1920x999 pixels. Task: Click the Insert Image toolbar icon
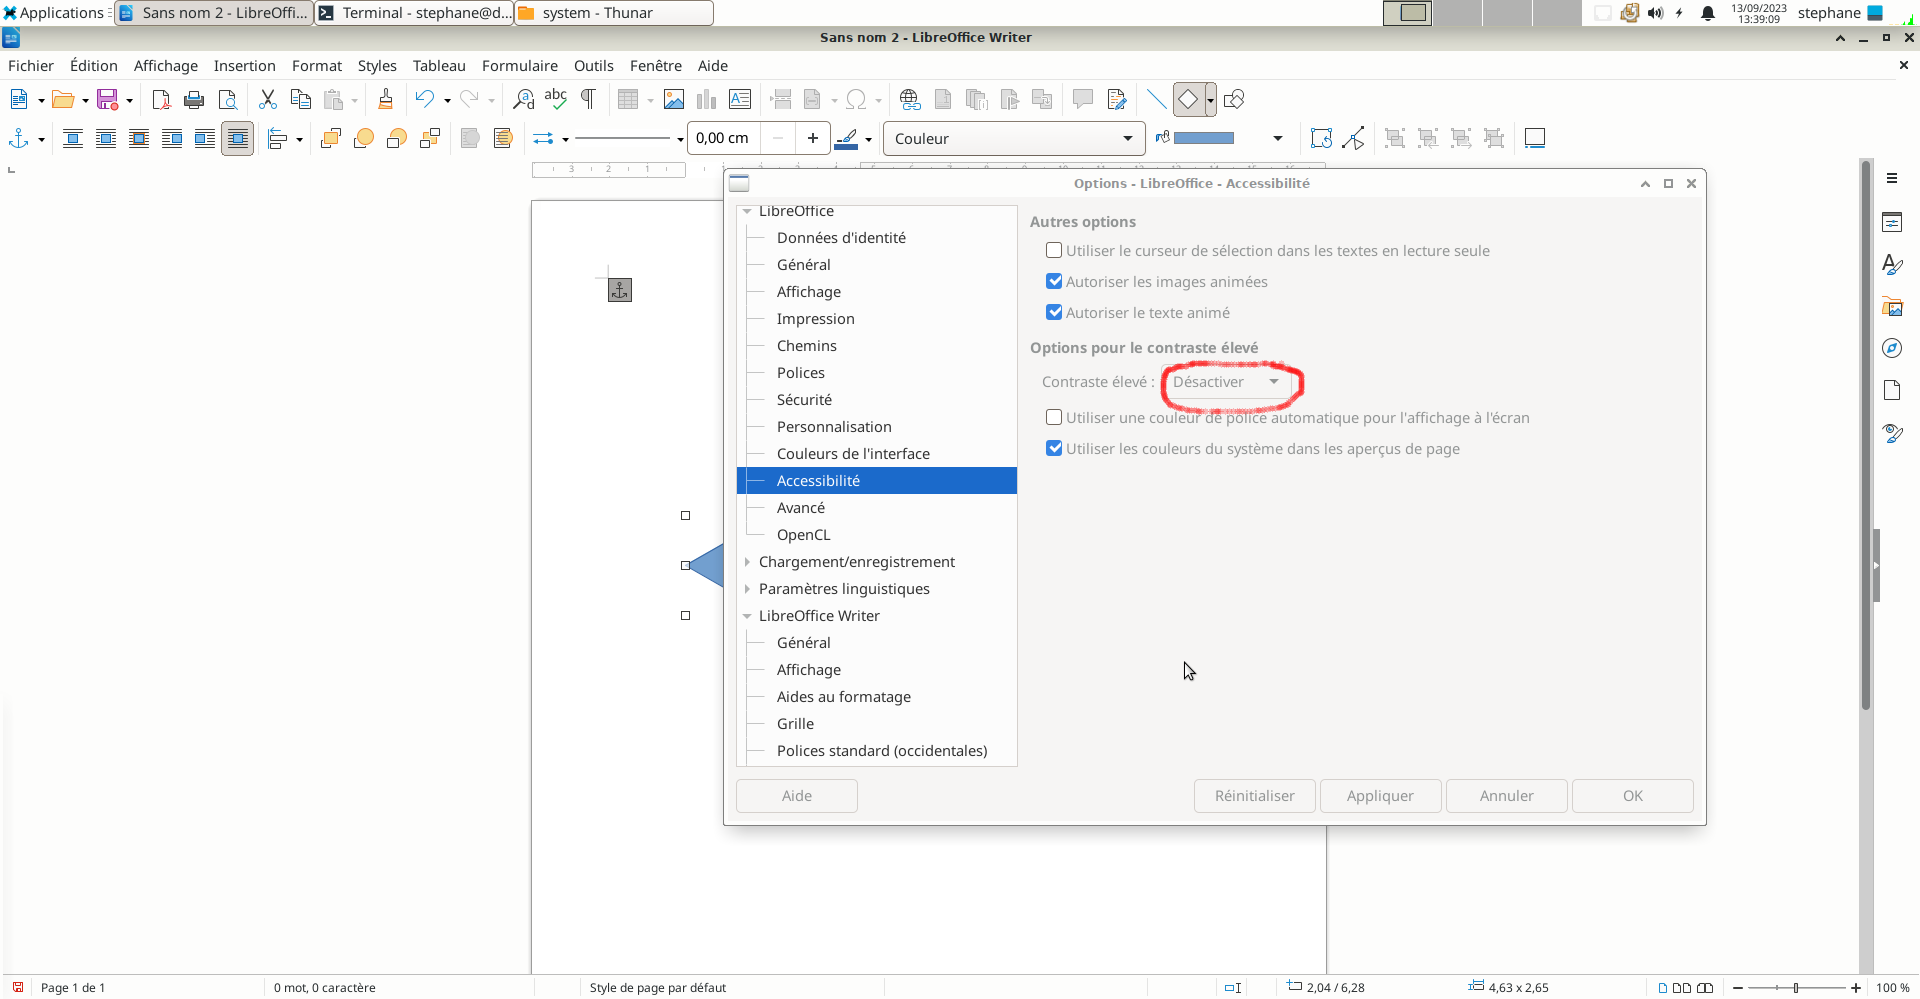674,100
